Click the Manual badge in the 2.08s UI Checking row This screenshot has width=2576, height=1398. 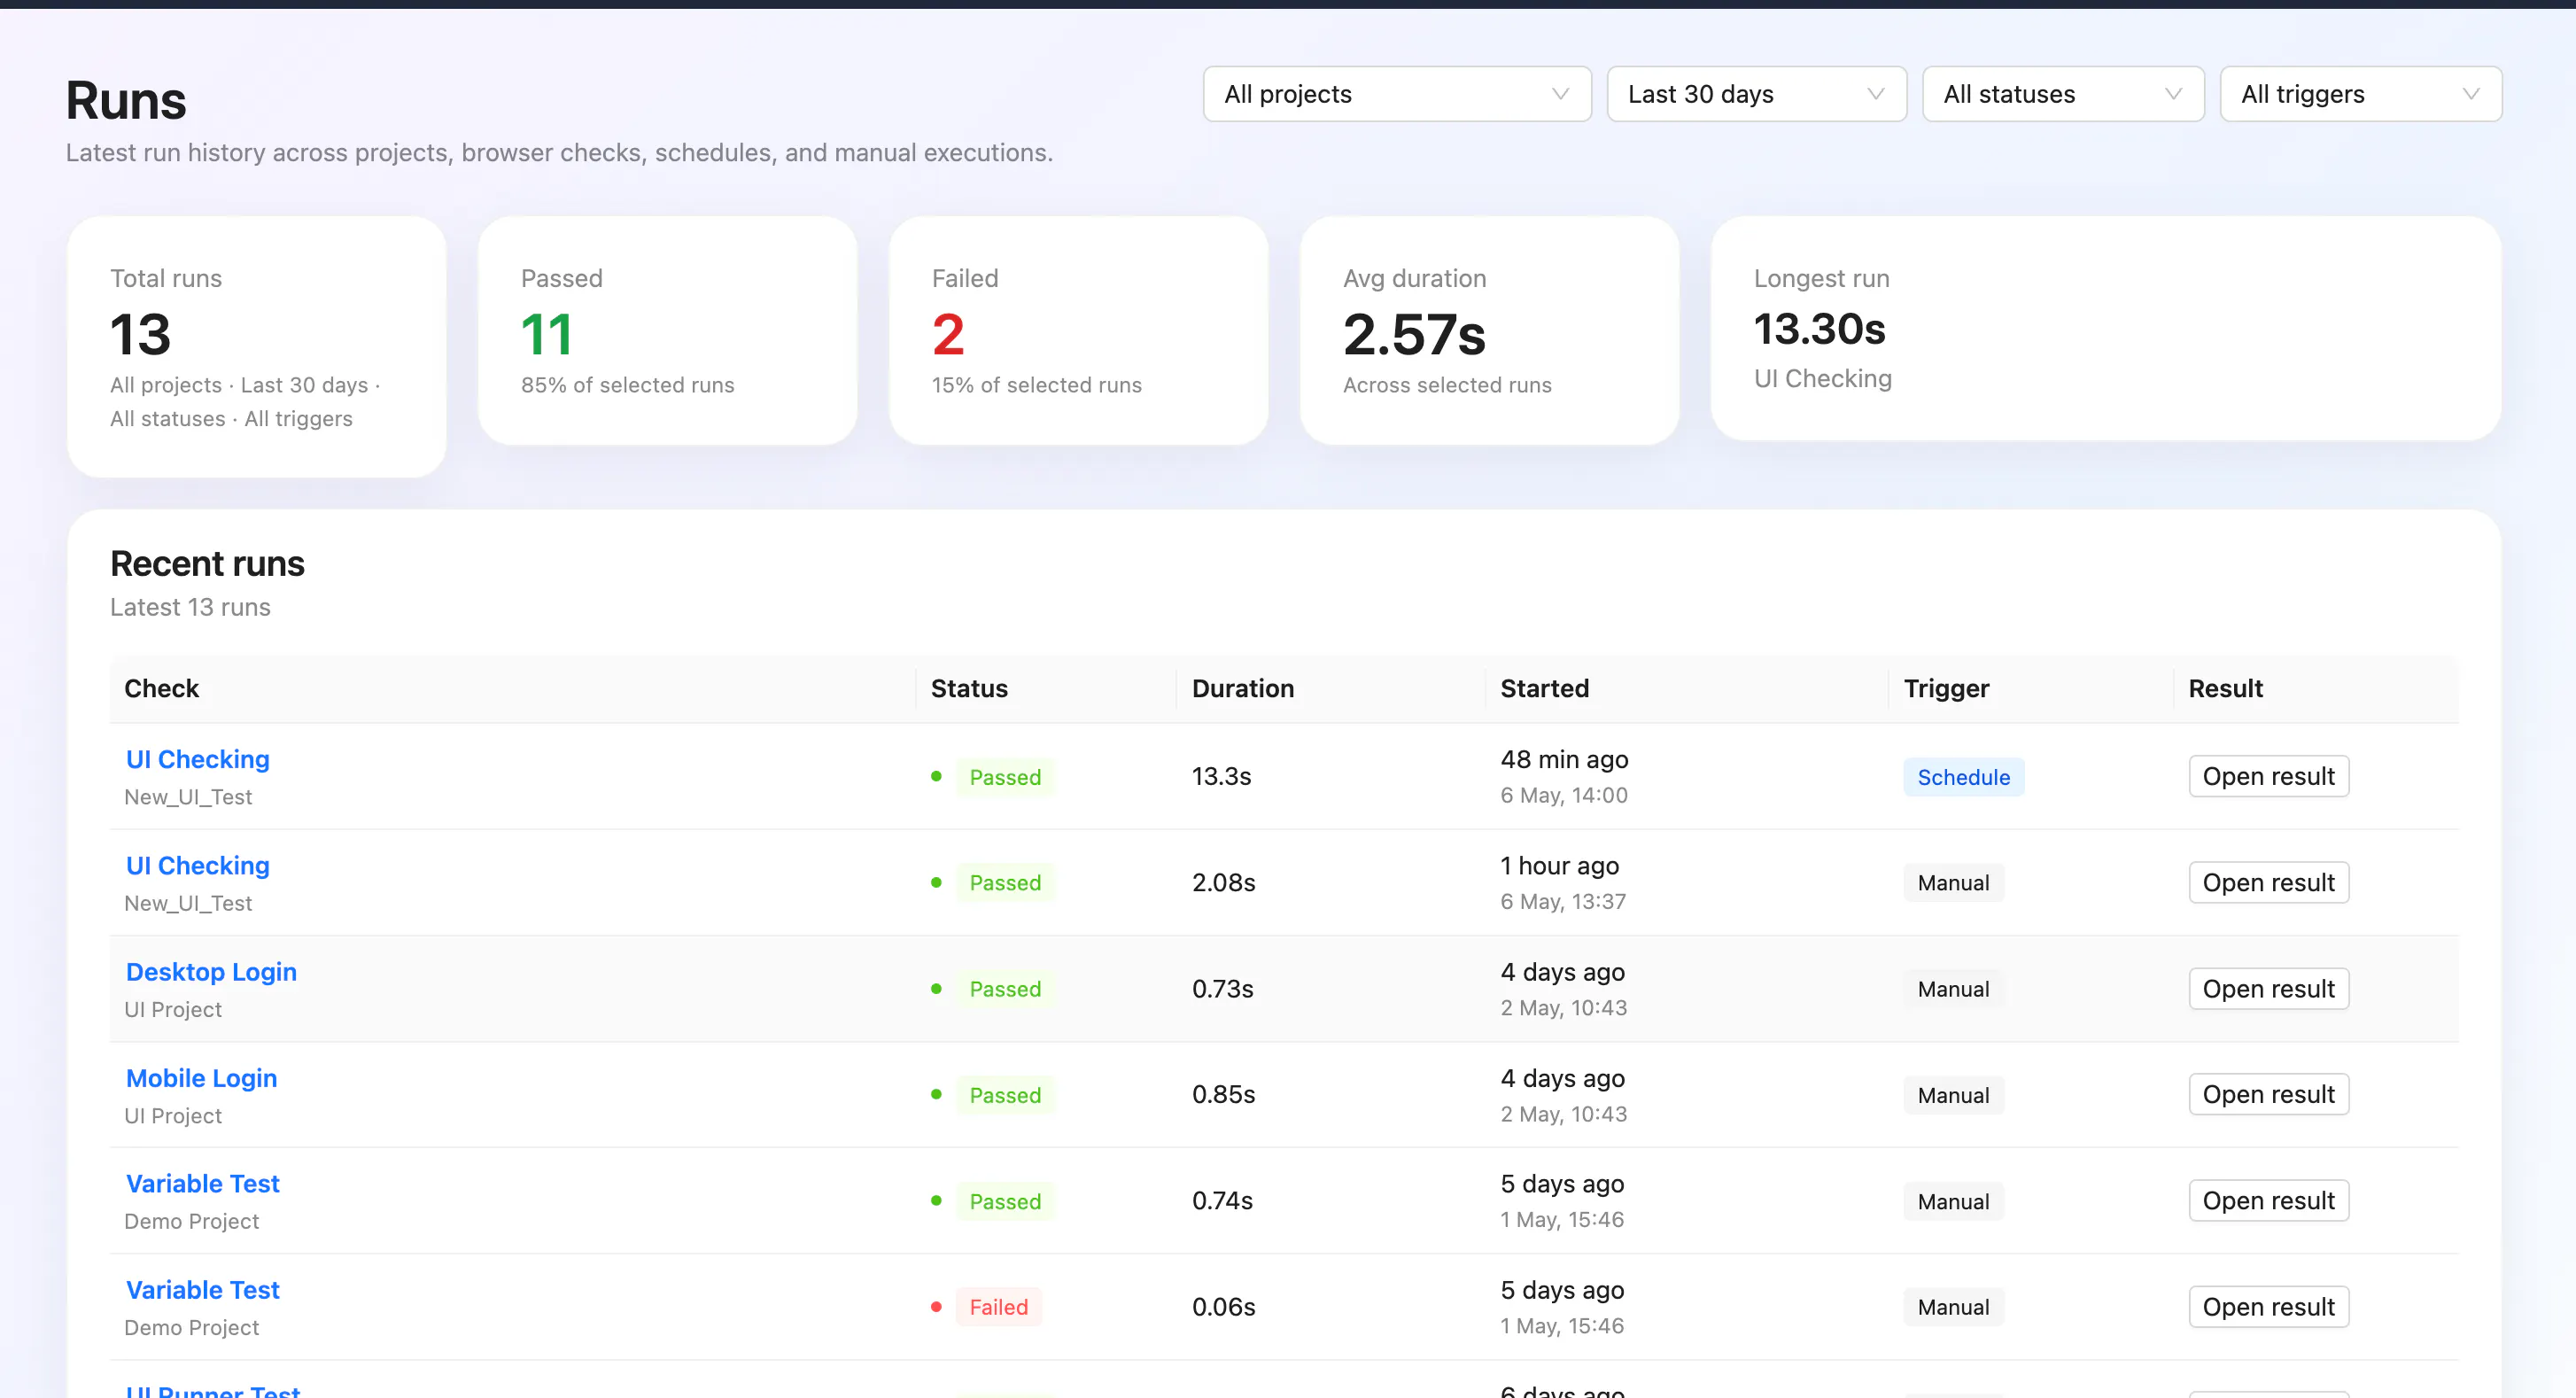[x=1953, y=883]
